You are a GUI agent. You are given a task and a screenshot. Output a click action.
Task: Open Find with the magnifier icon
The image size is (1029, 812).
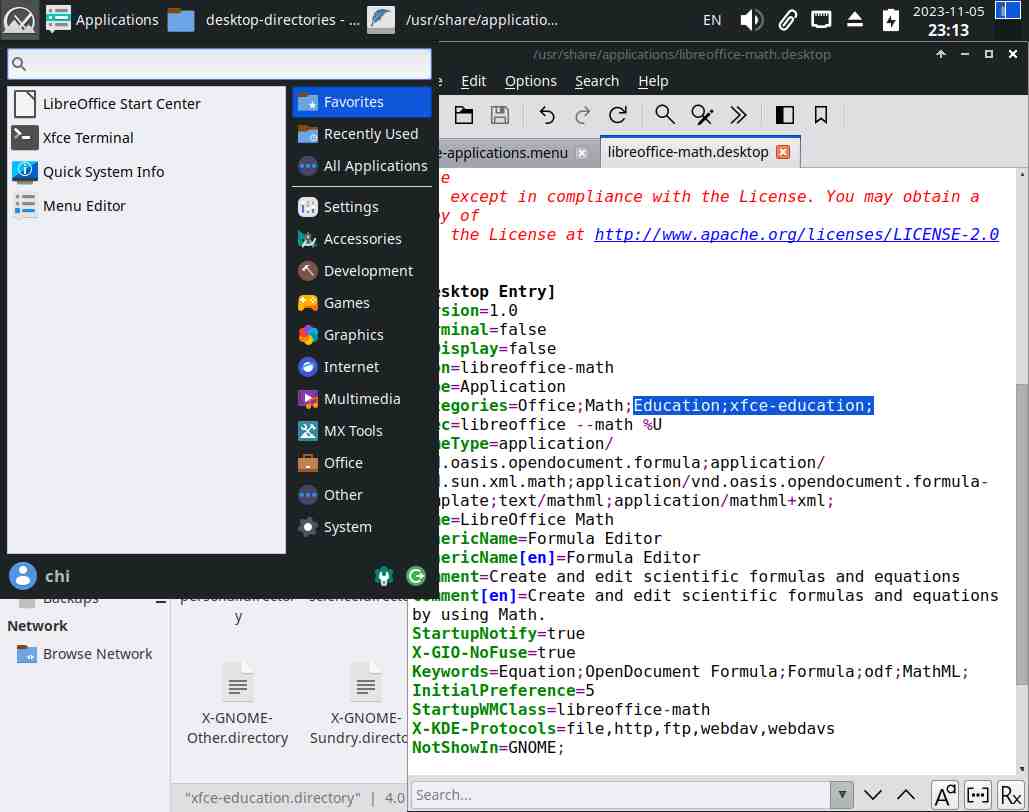click(x=665, y=115)
